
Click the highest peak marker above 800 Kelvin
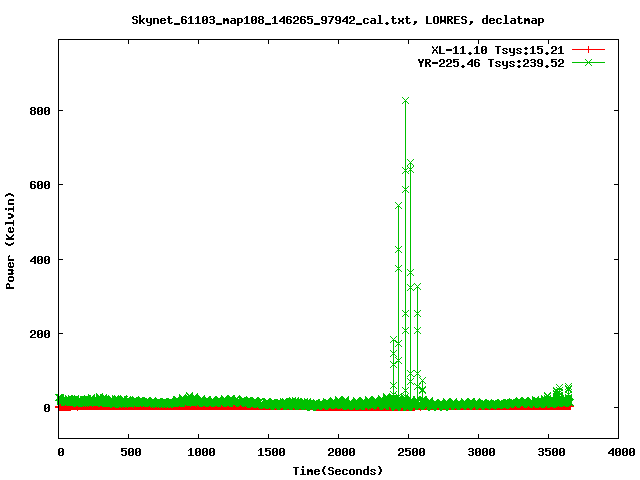pos(405,101)
